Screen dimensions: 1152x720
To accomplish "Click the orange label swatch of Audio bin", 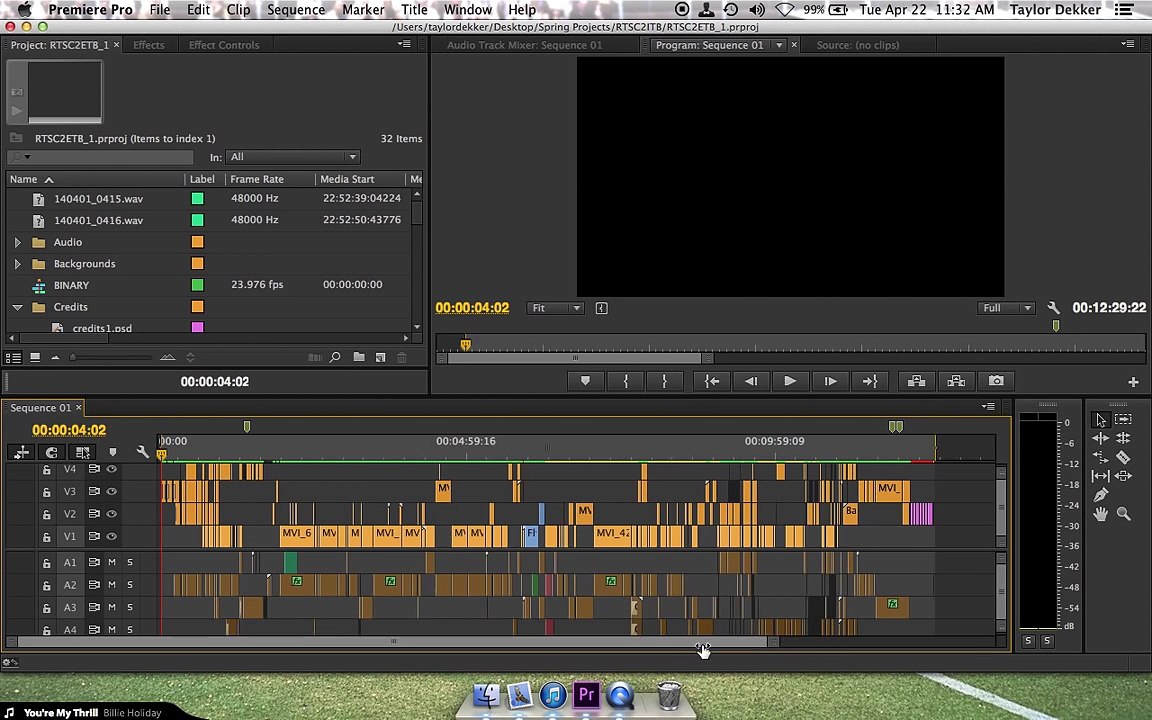I will coord(198,242).
